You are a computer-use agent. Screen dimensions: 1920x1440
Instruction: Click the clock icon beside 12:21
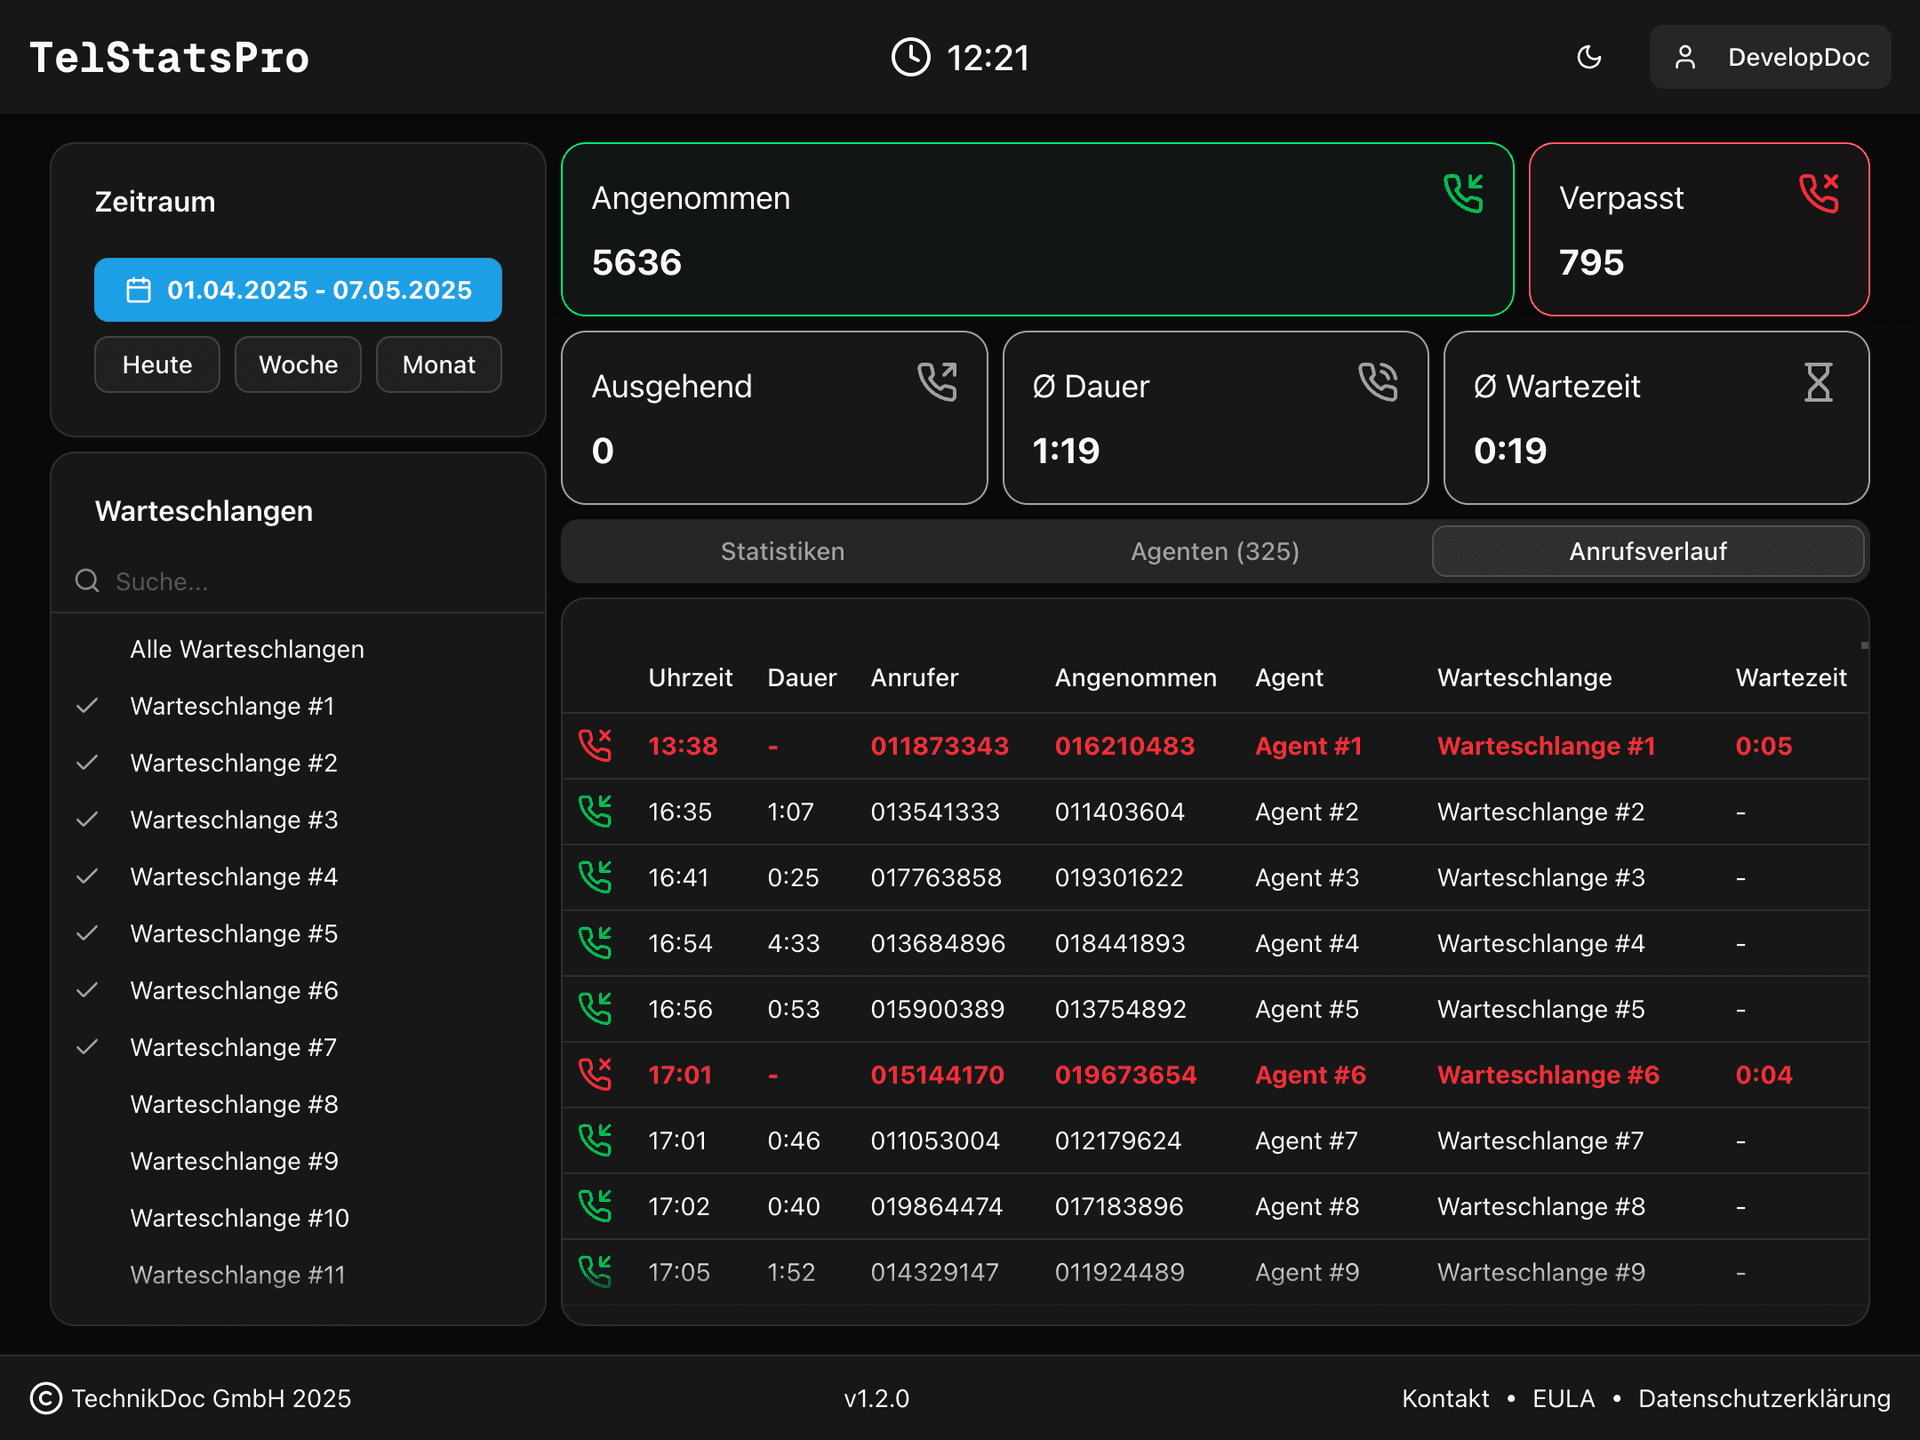910,57
